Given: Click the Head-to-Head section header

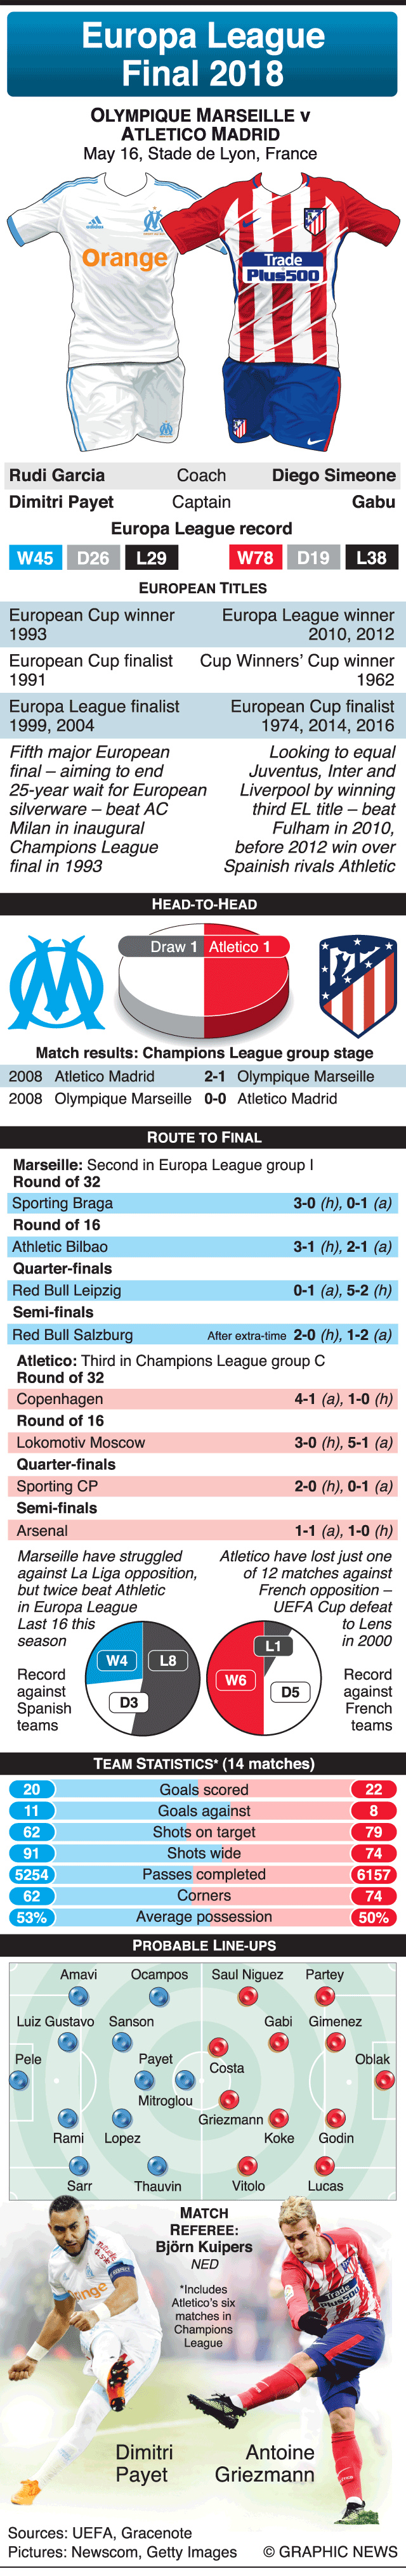Looking at the screenshot, I should [x=203, y=904].
